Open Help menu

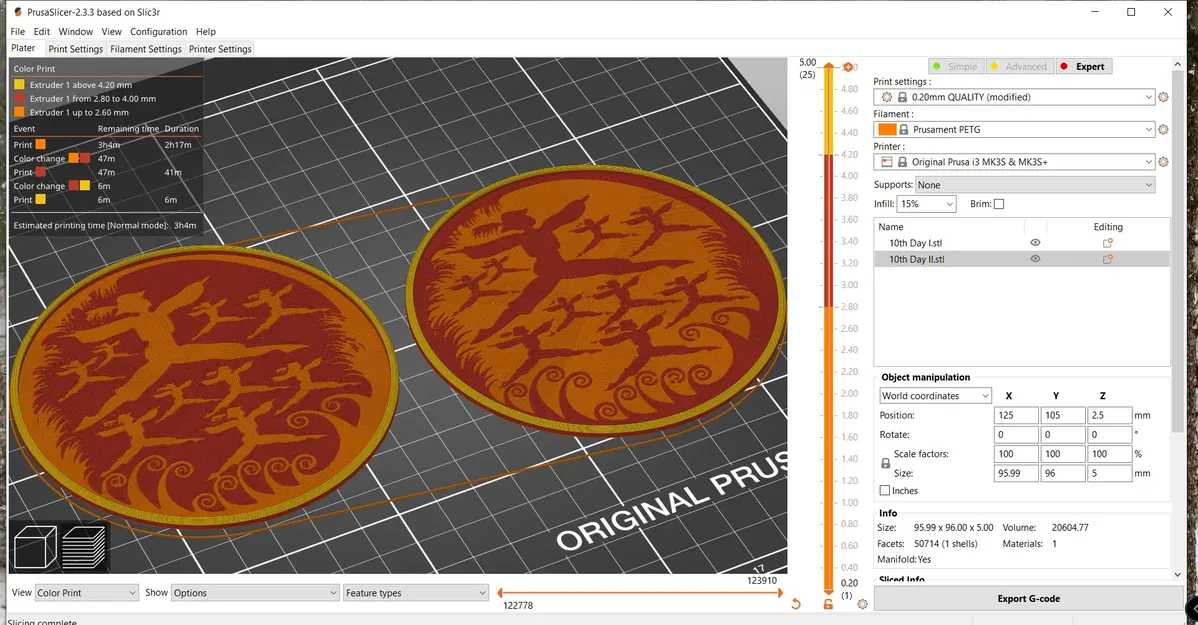point(206,31)
